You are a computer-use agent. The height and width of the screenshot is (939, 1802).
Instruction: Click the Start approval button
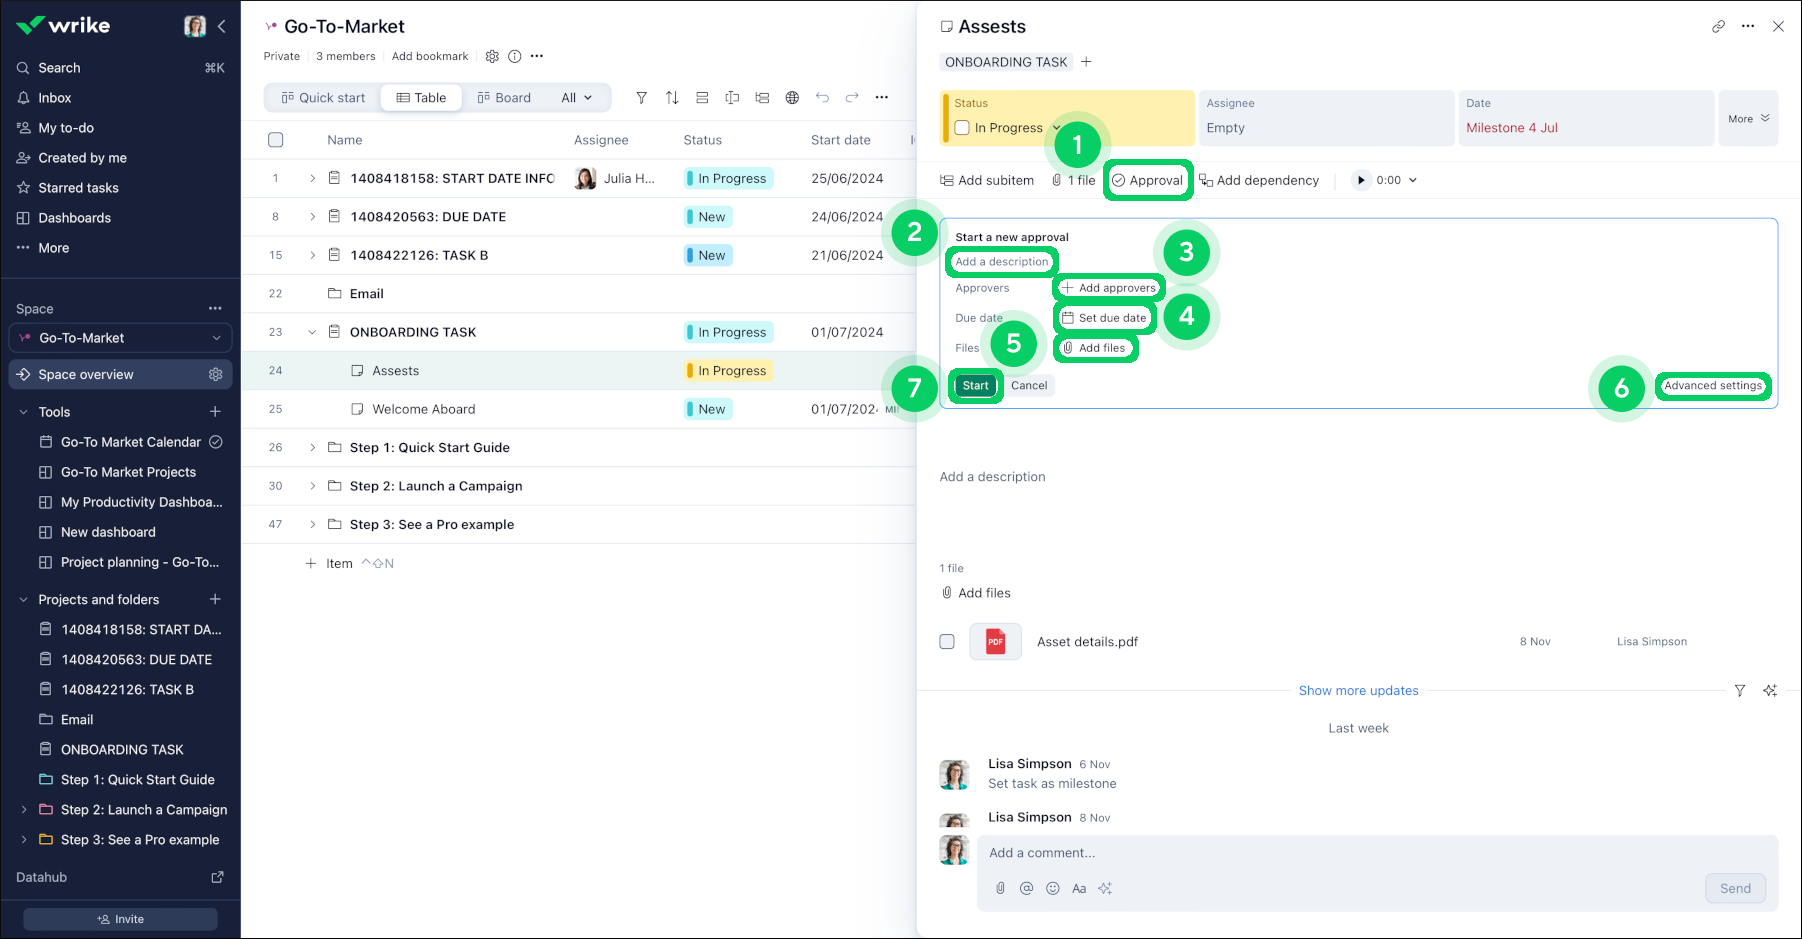(975, 386)
